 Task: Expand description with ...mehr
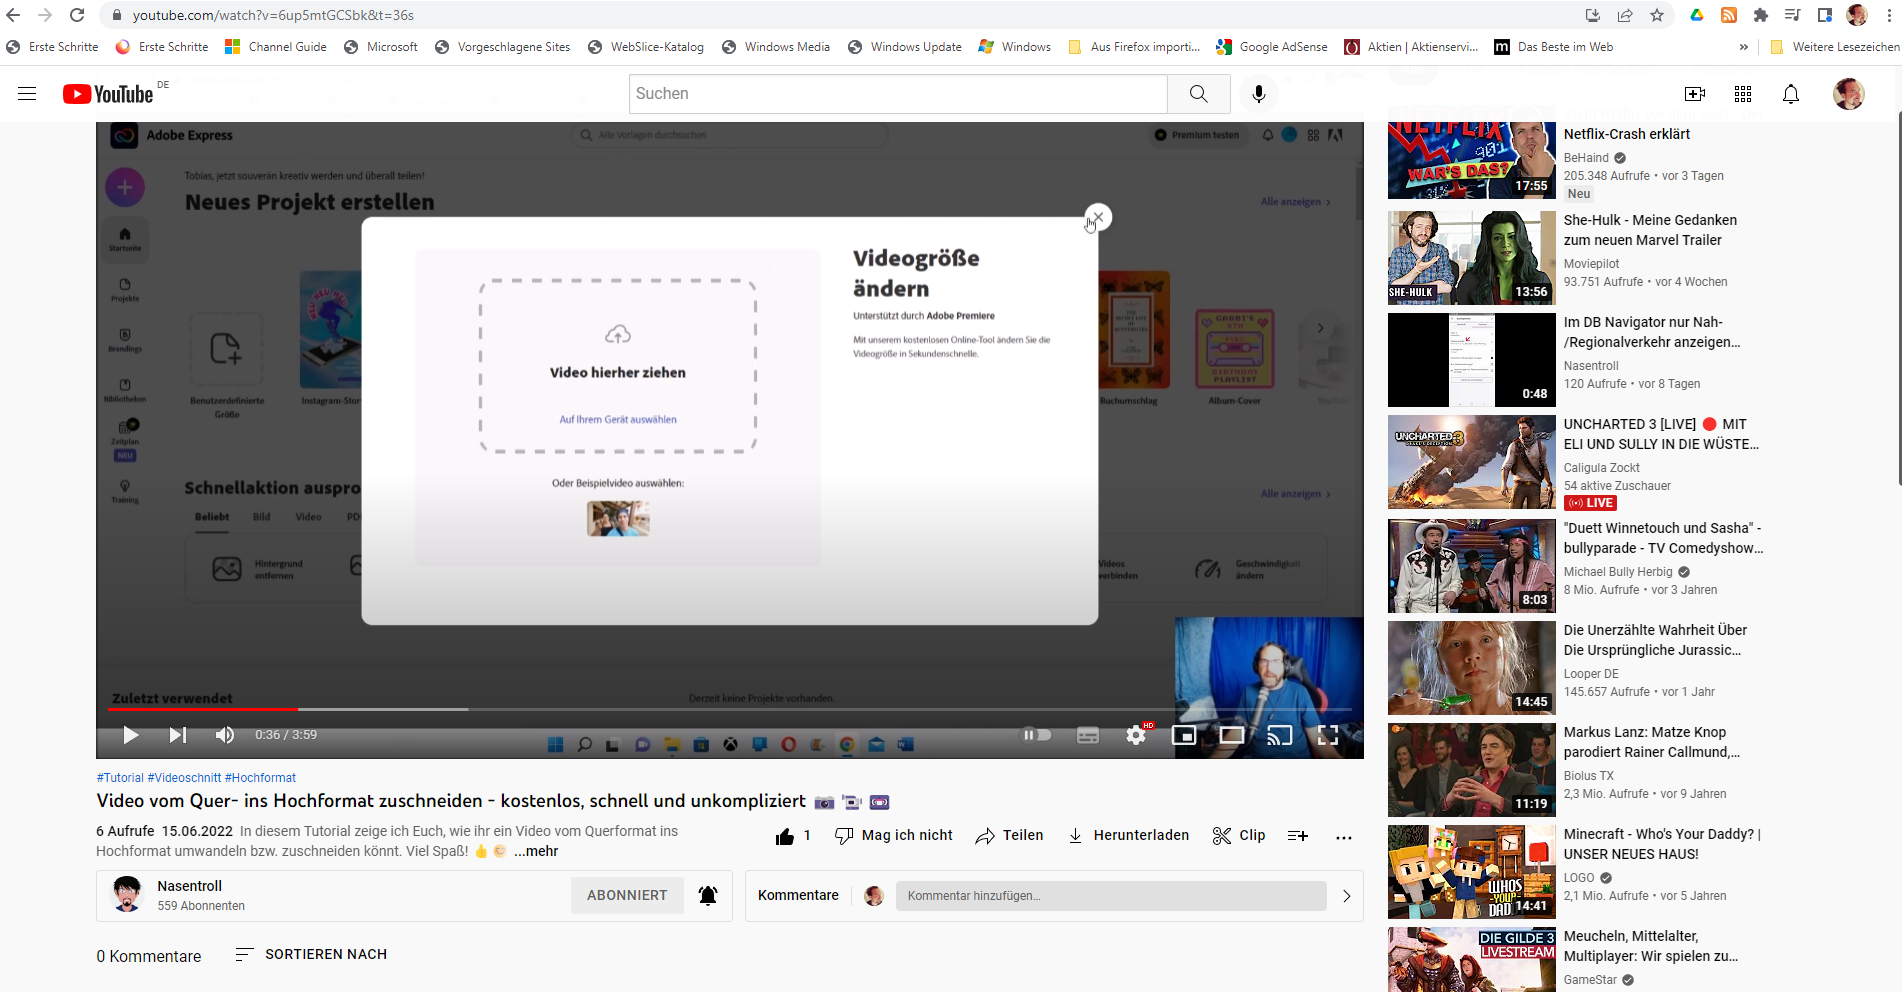536,851
